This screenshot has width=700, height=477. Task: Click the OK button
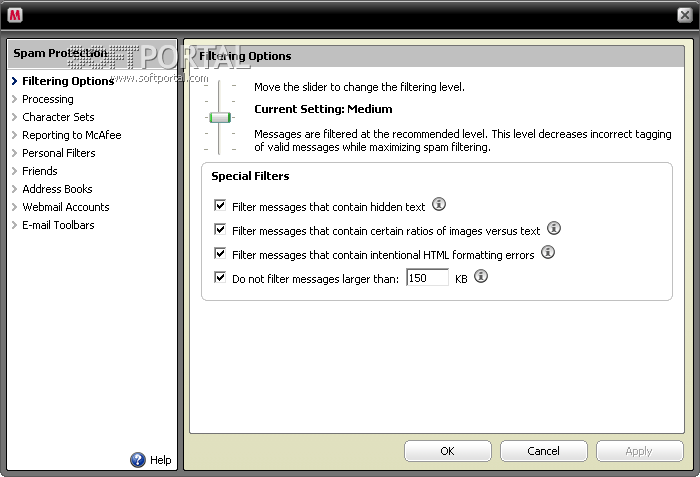[448, 451]
